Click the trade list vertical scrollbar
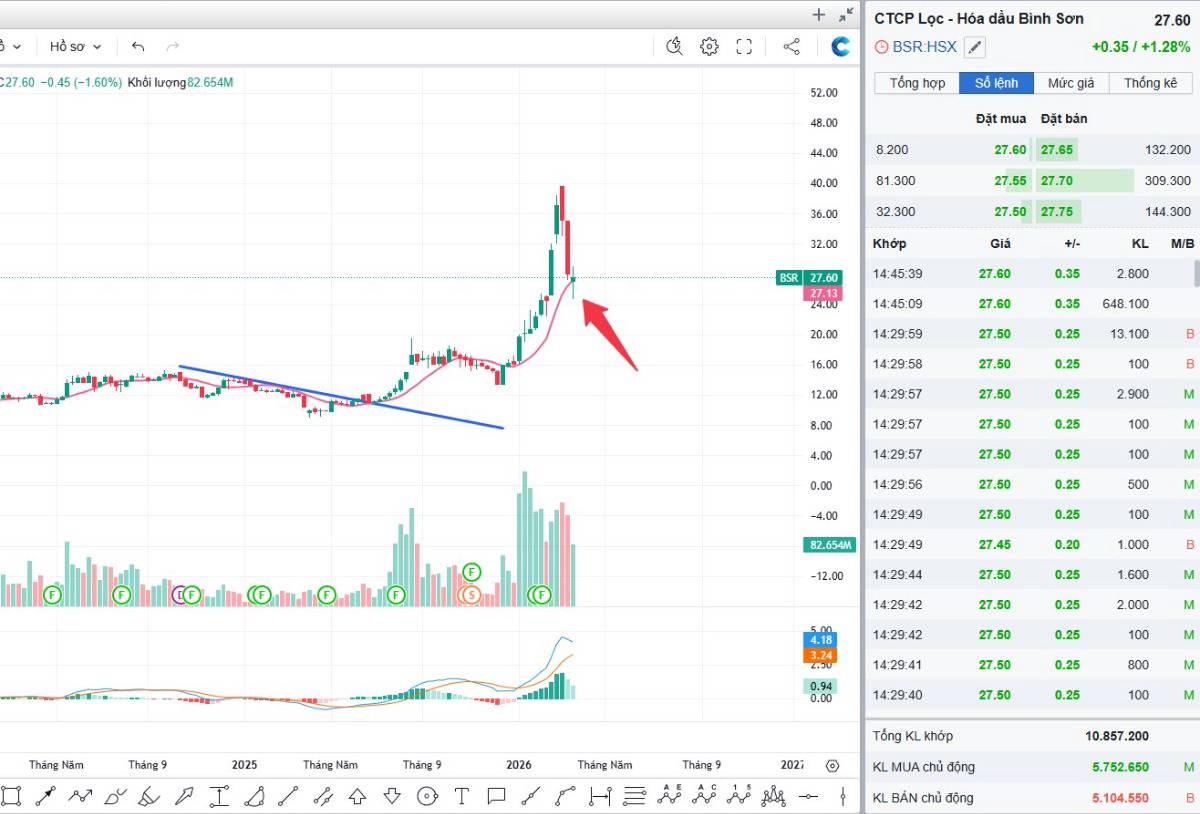This screenshot has width=1200, height=814. tap(1195, 273)
